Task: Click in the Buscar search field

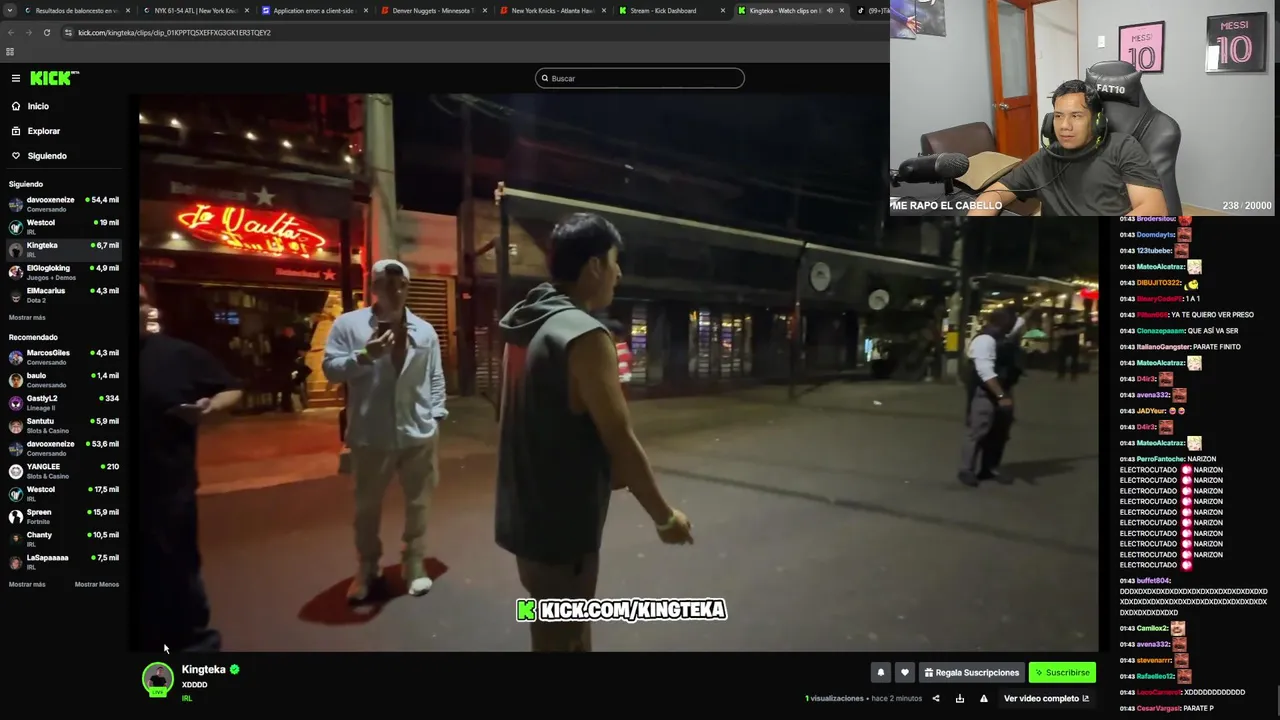Action: point(640,78)
